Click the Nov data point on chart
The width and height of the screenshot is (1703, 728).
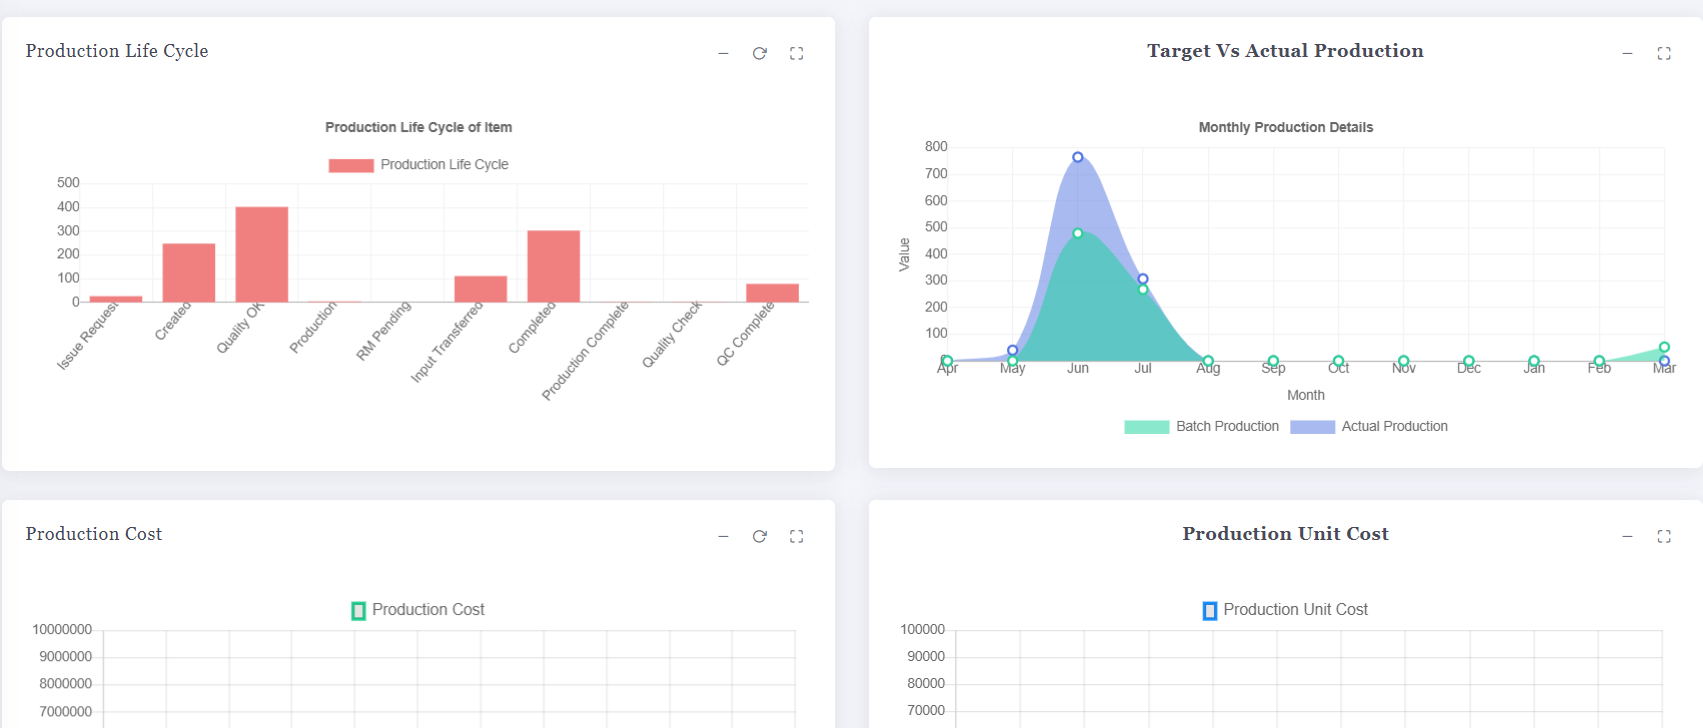coord(1404,361)
